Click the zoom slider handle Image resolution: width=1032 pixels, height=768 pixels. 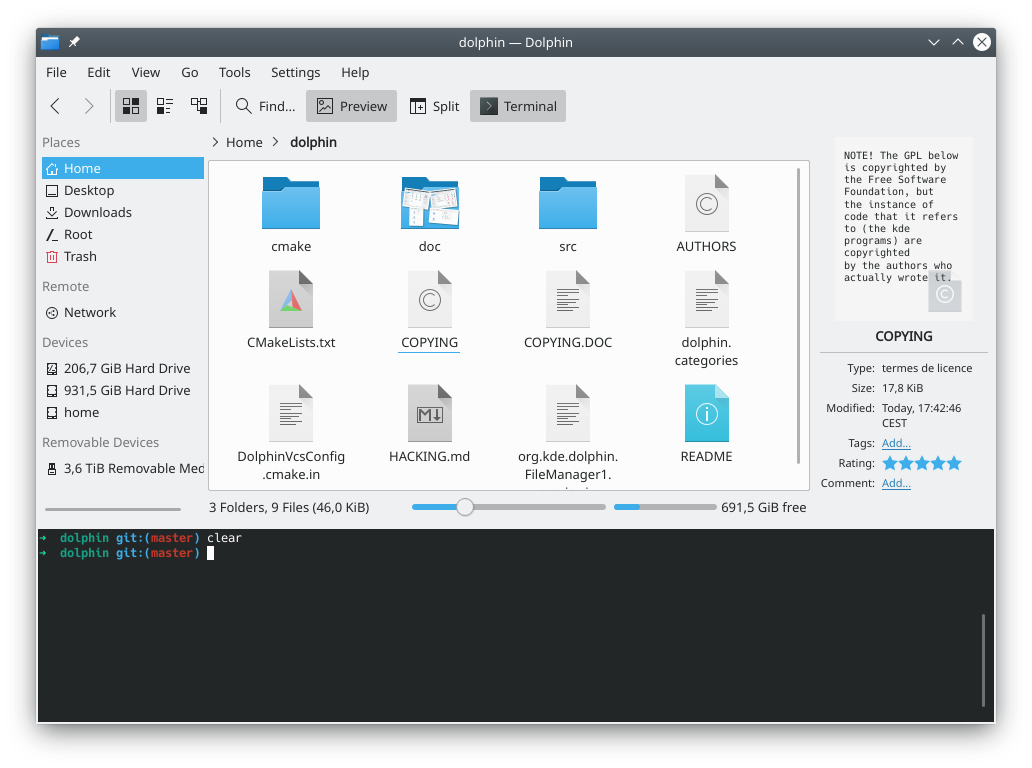(465, 507)
